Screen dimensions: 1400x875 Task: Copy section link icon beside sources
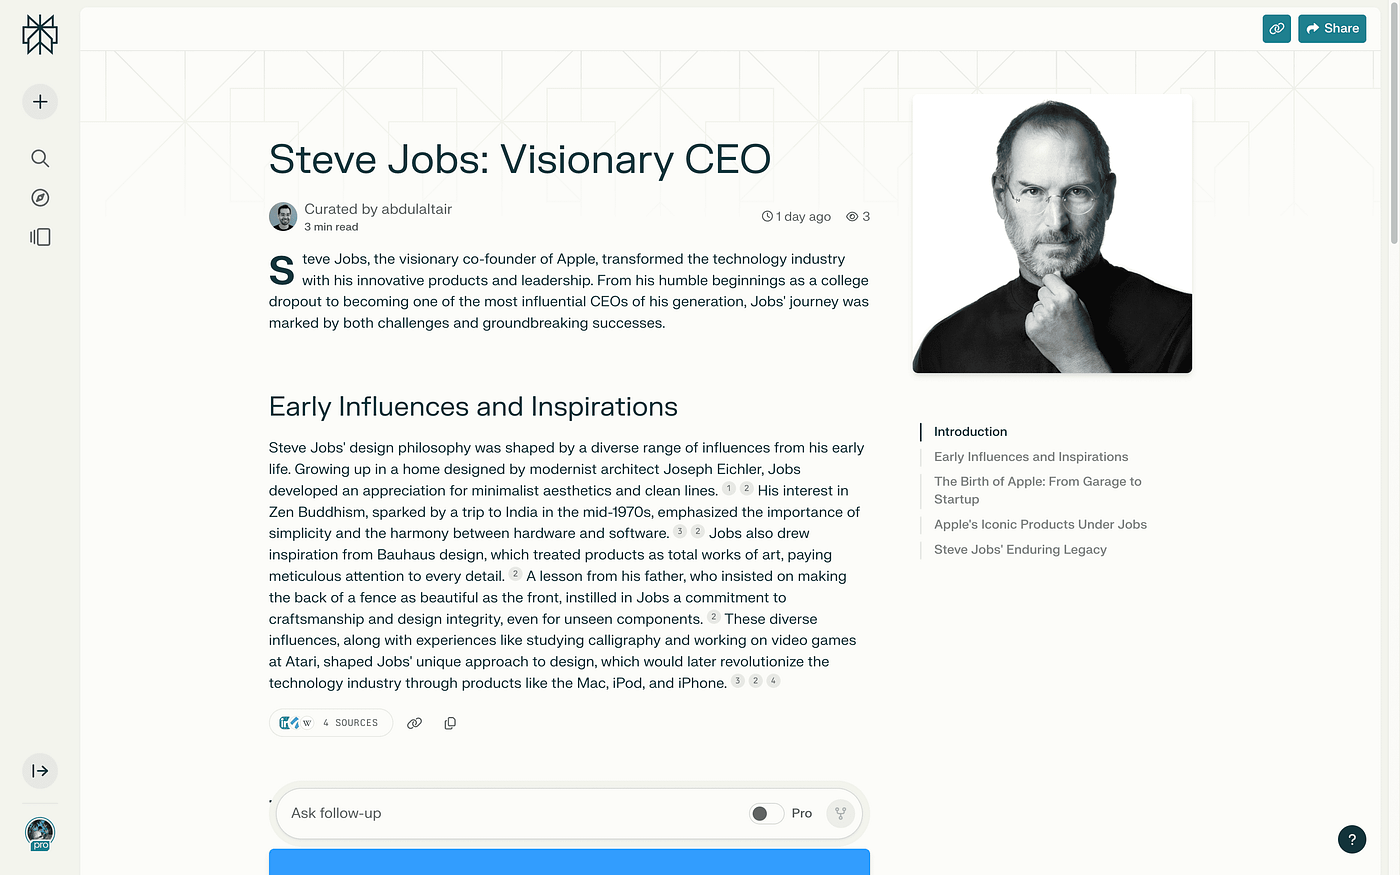[x=415, y=723]
